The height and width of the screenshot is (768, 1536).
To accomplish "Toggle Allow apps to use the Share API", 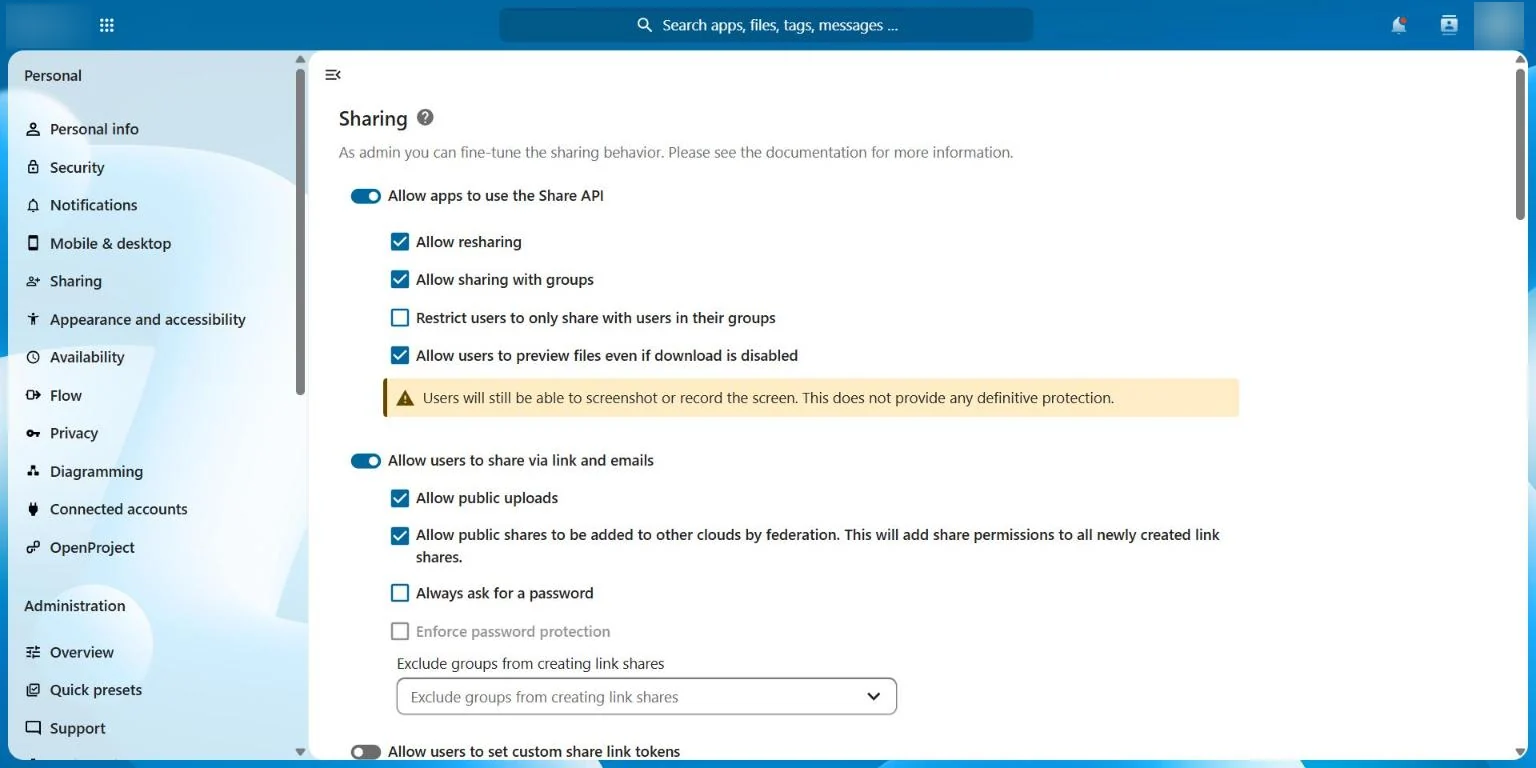I will (366, 196).
